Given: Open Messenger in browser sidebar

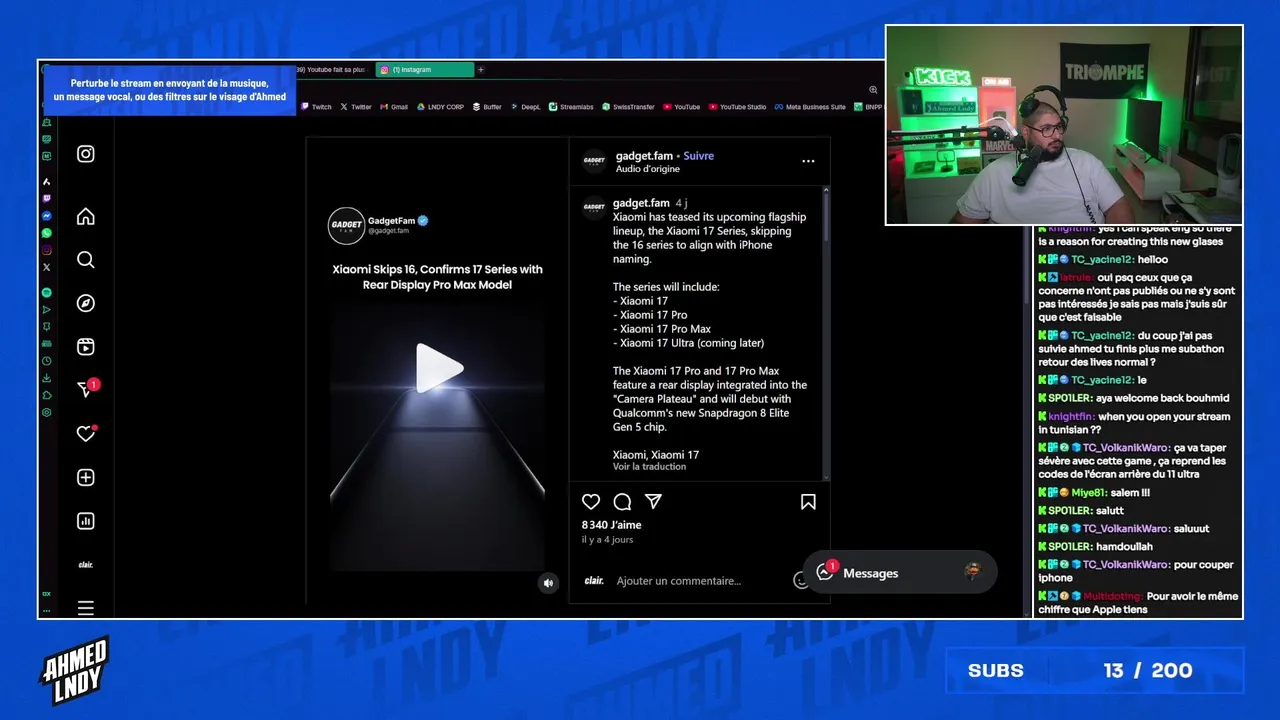Looking at the screenshot, I should [x=46, y=216].
